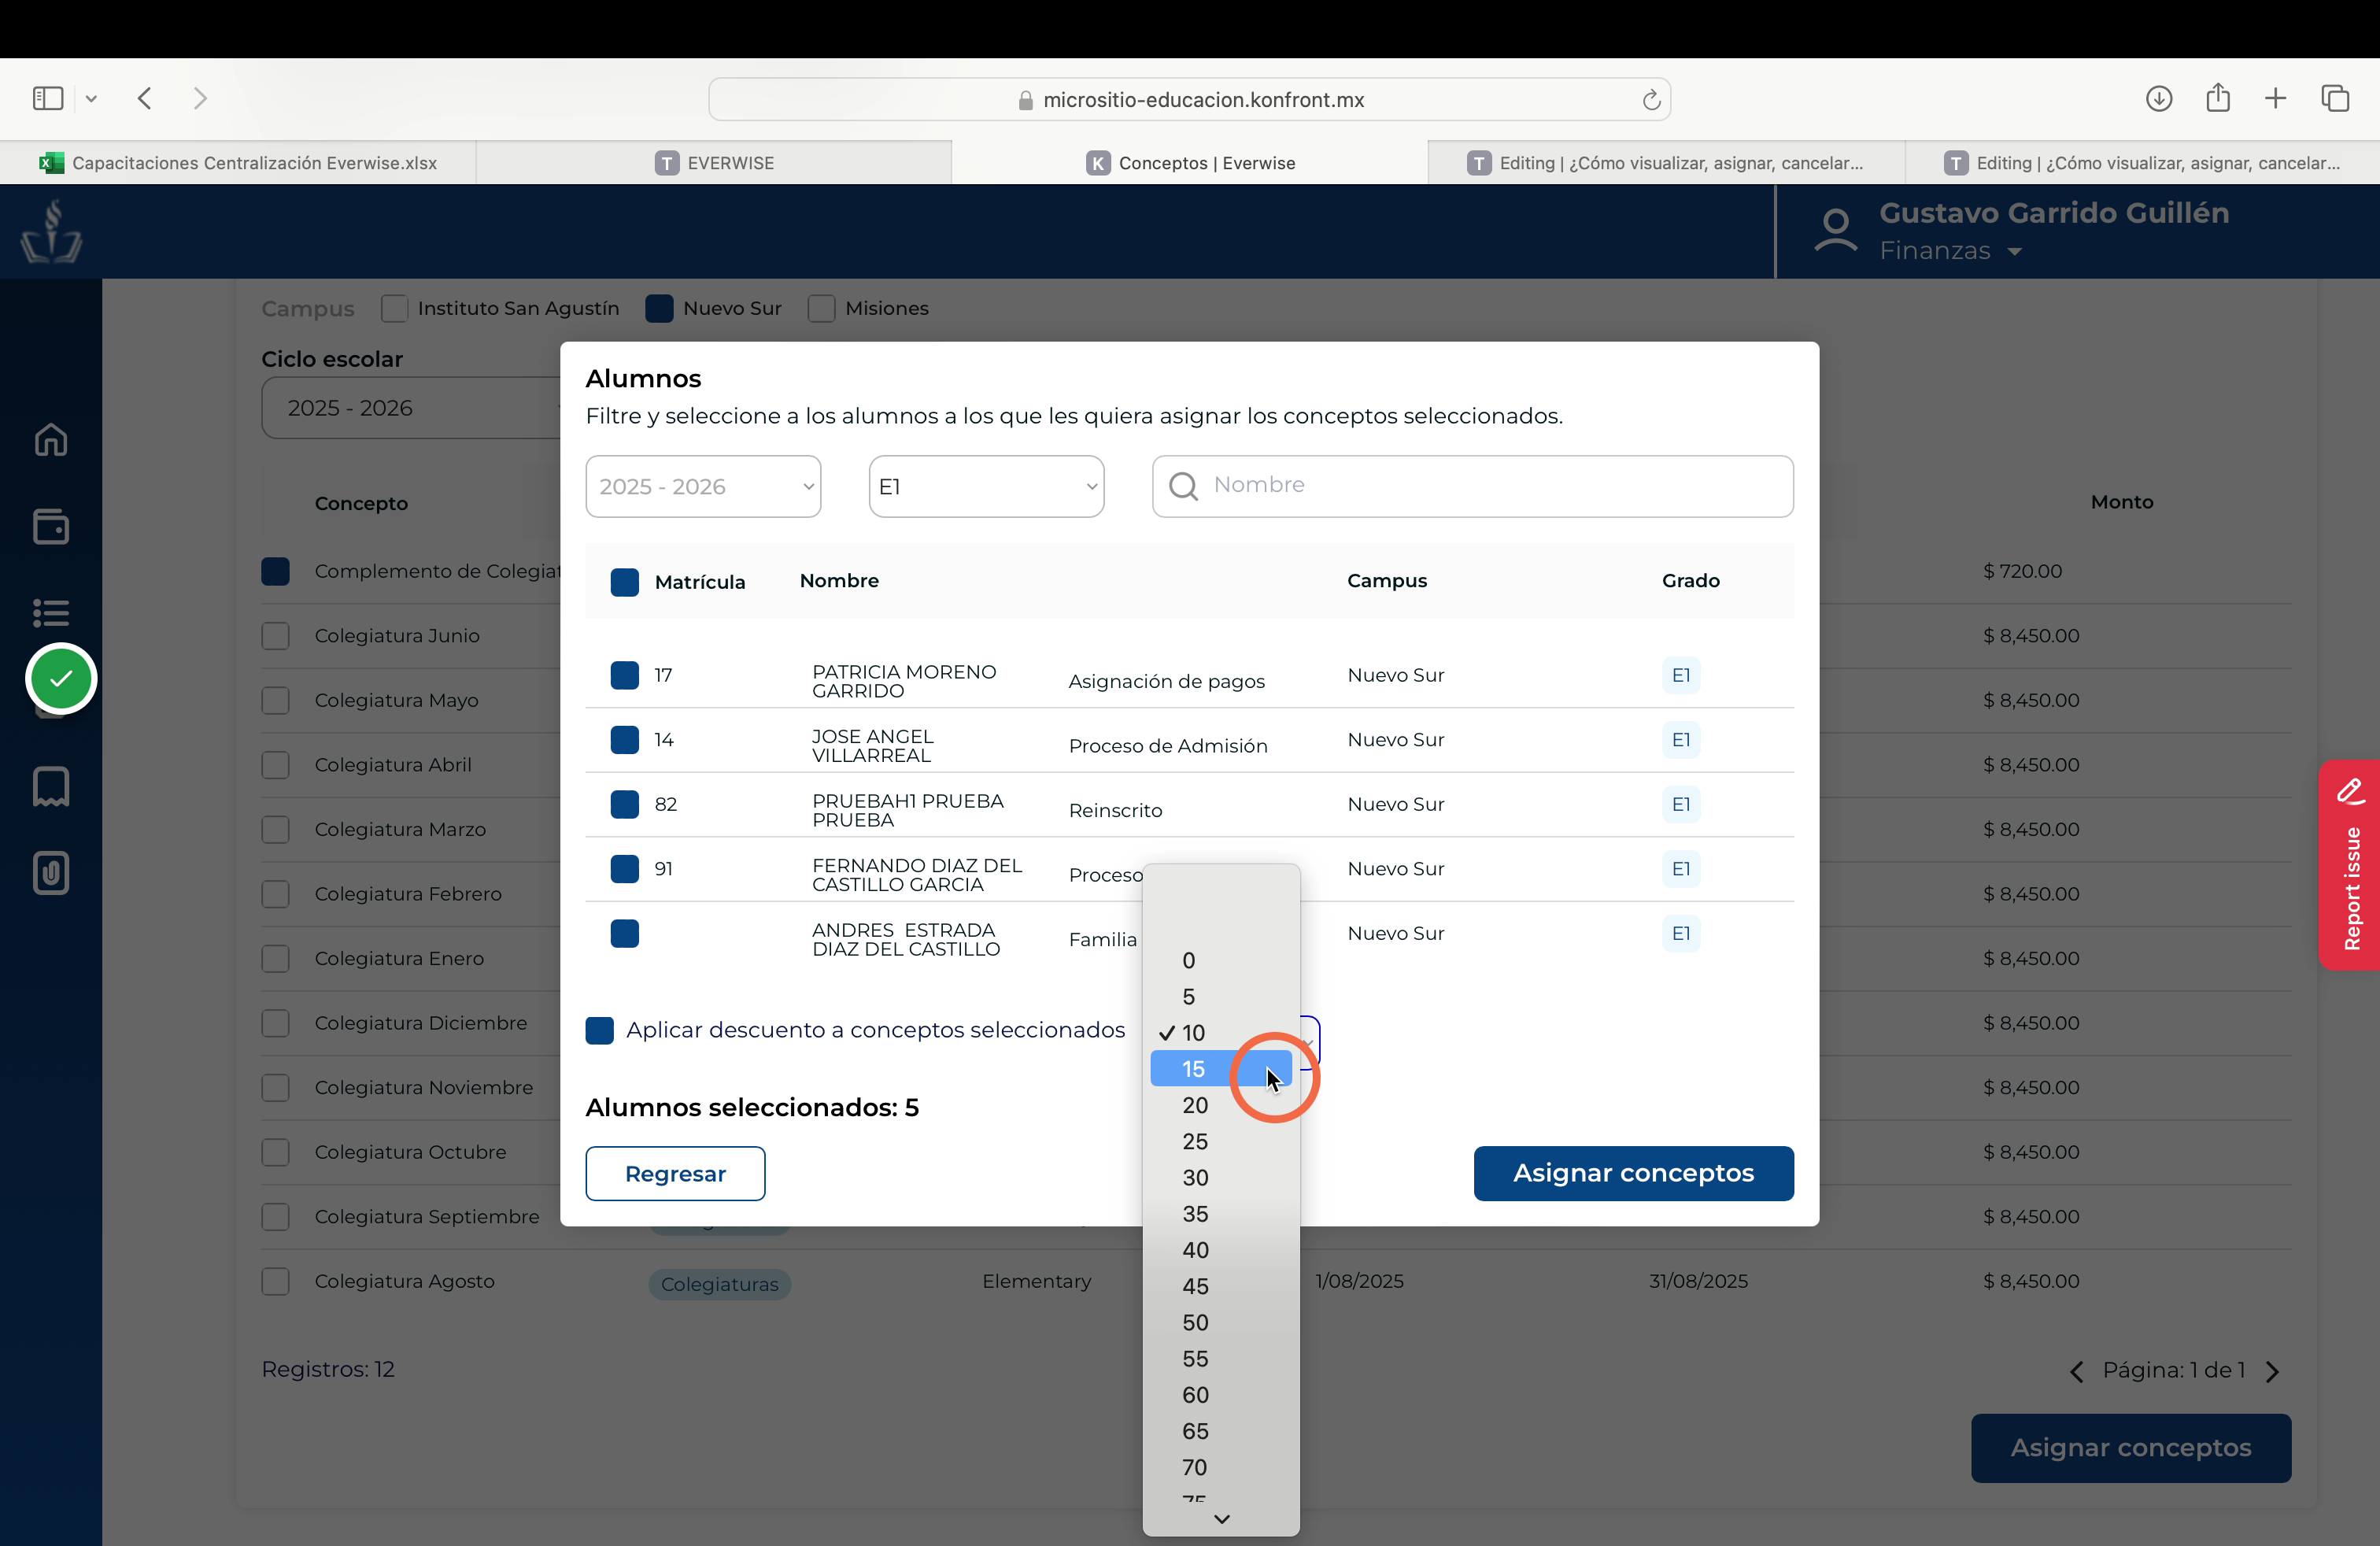Click the user profile avatar icon
2380x1546 pixels.
tap(1836, 231)
